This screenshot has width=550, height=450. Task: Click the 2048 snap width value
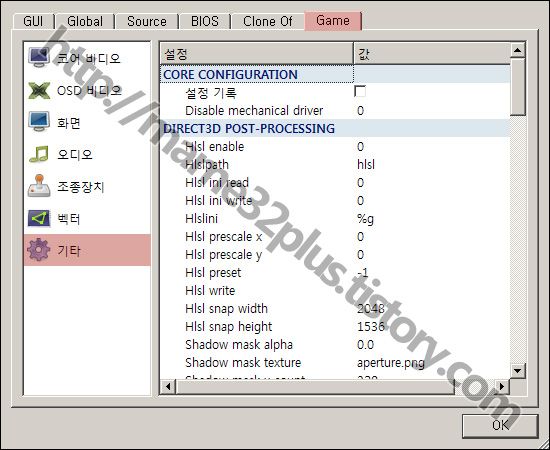coord(371,309)
